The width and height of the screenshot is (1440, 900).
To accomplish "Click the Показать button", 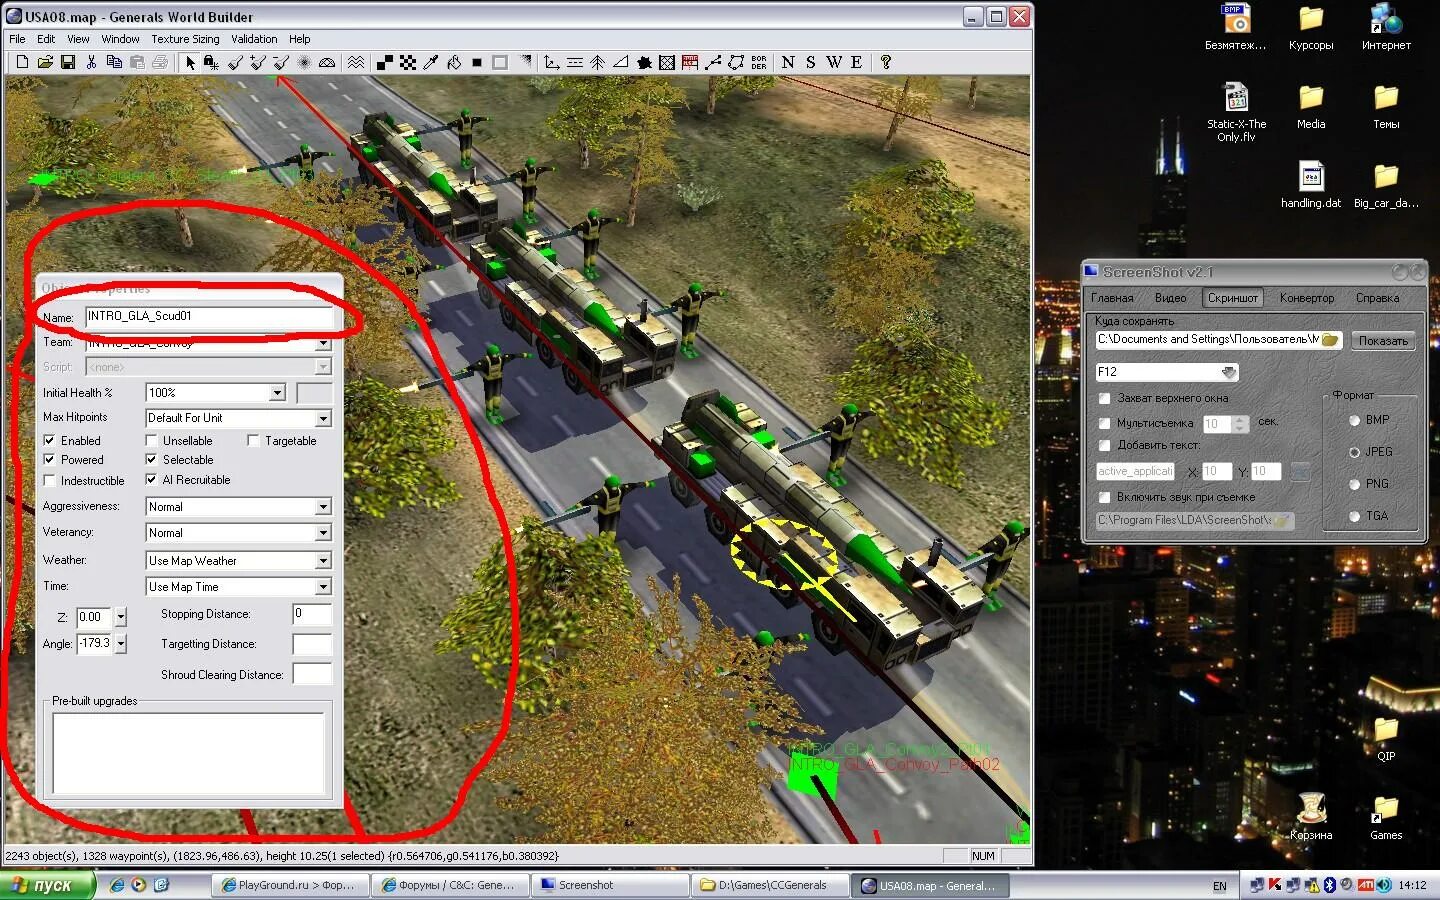I will pyautogui.click(x=1383, y=341).
